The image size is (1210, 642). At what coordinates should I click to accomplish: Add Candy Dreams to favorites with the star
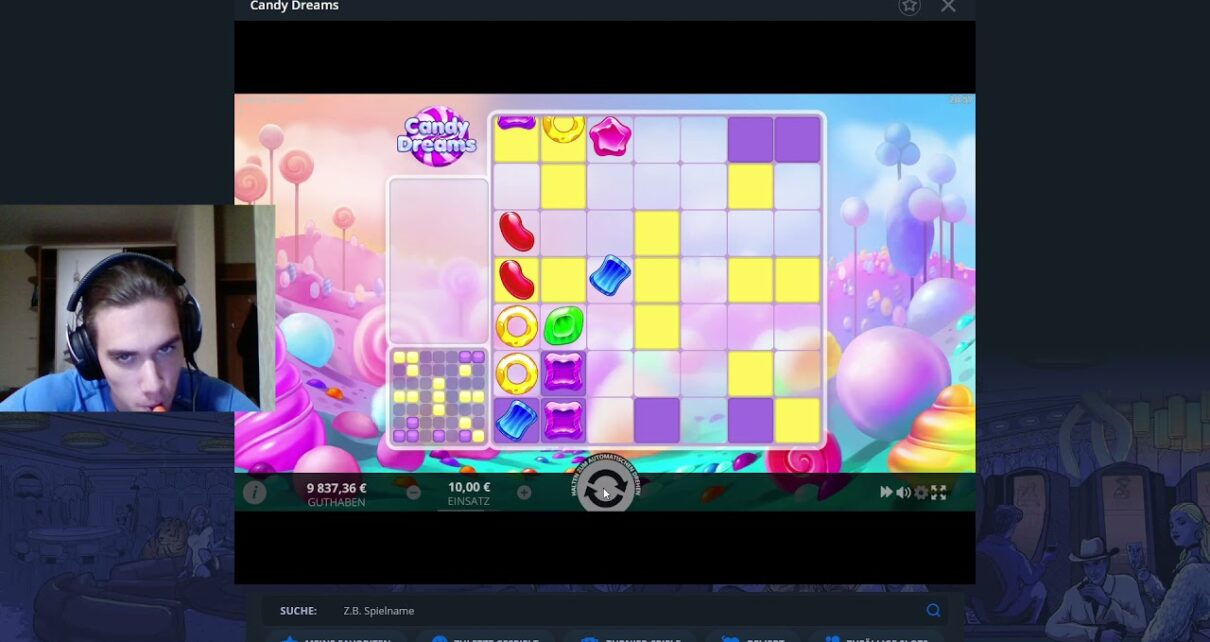tap(909, 6)
